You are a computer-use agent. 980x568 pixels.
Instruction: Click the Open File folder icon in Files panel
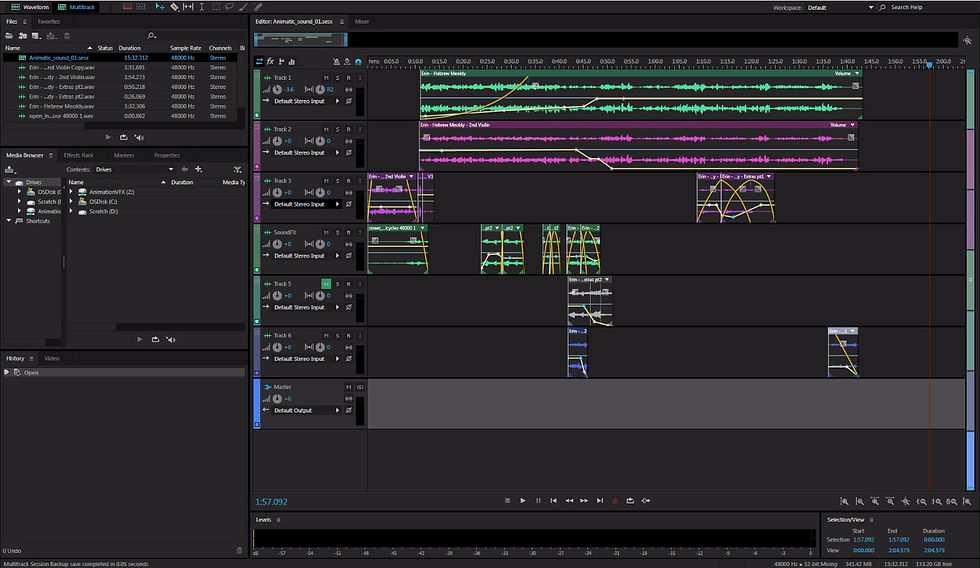click(8, 35)
